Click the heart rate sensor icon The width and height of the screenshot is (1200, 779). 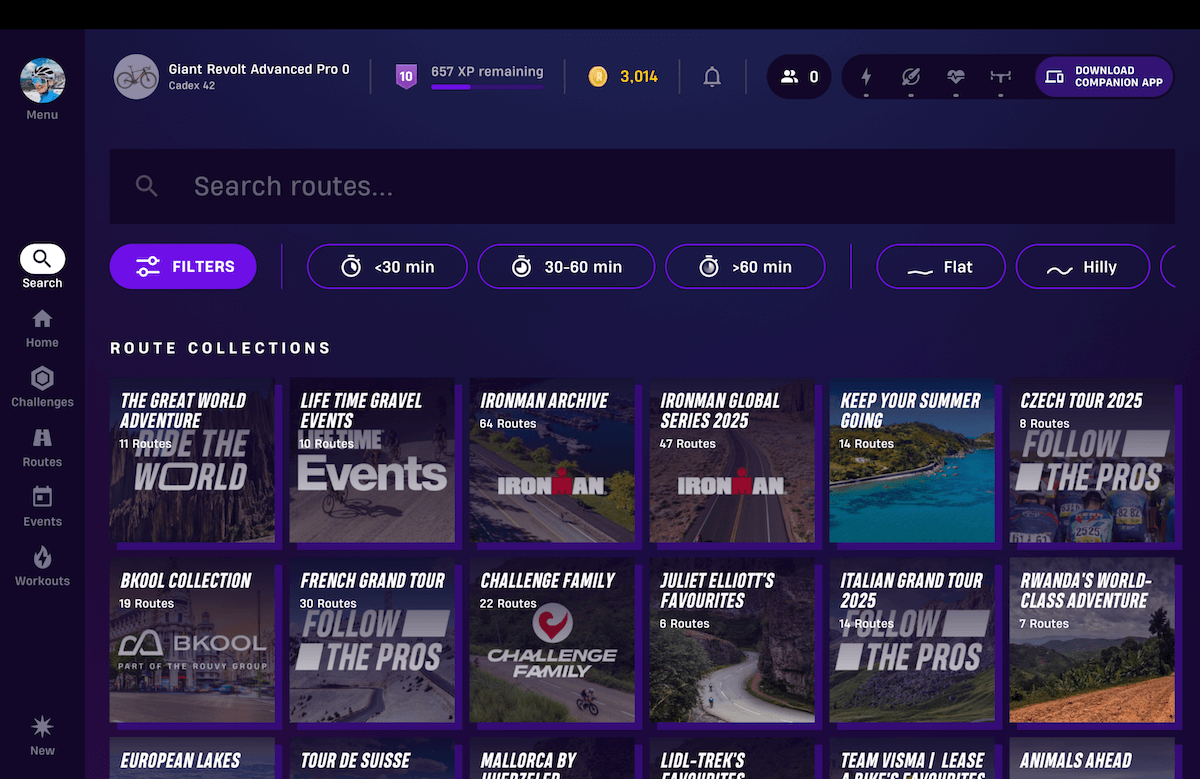[956, 77]
